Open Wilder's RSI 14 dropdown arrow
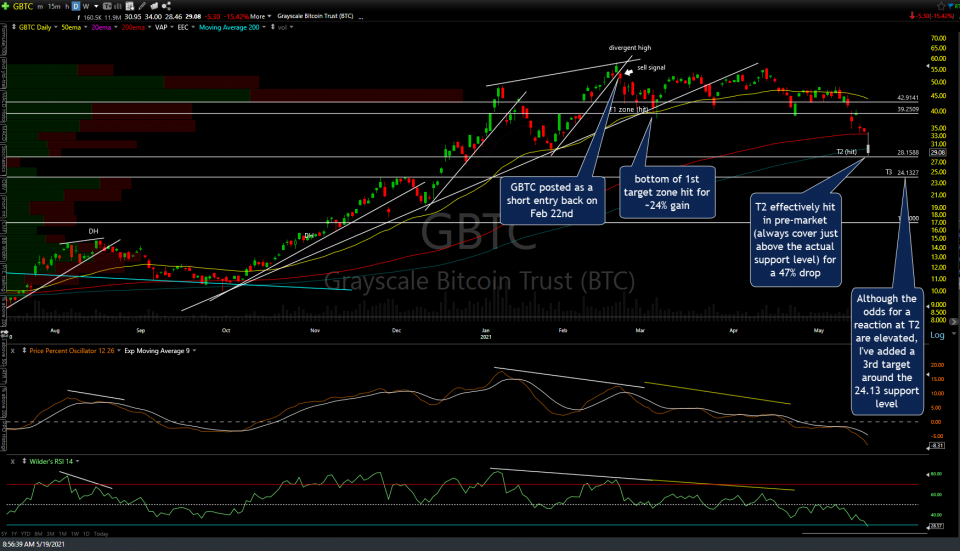This screenshot has width=960, height=551. 77,461
